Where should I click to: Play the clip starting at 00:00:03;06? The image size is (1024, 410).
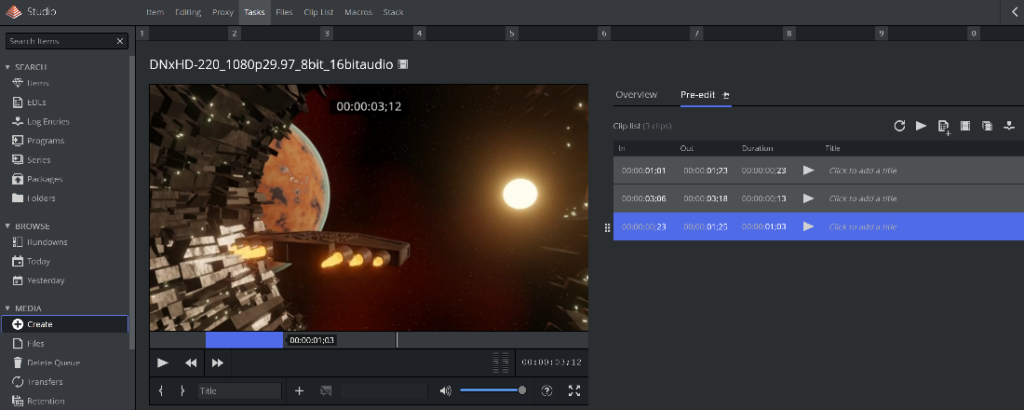[x=808, y=198]
